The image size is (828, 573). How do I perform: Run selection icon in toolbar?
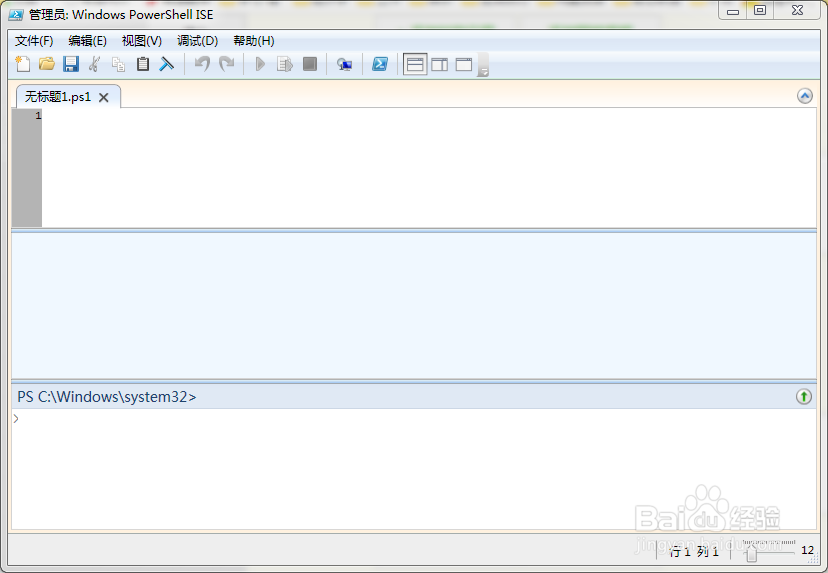pyautogui.click(x=285, y=64)
